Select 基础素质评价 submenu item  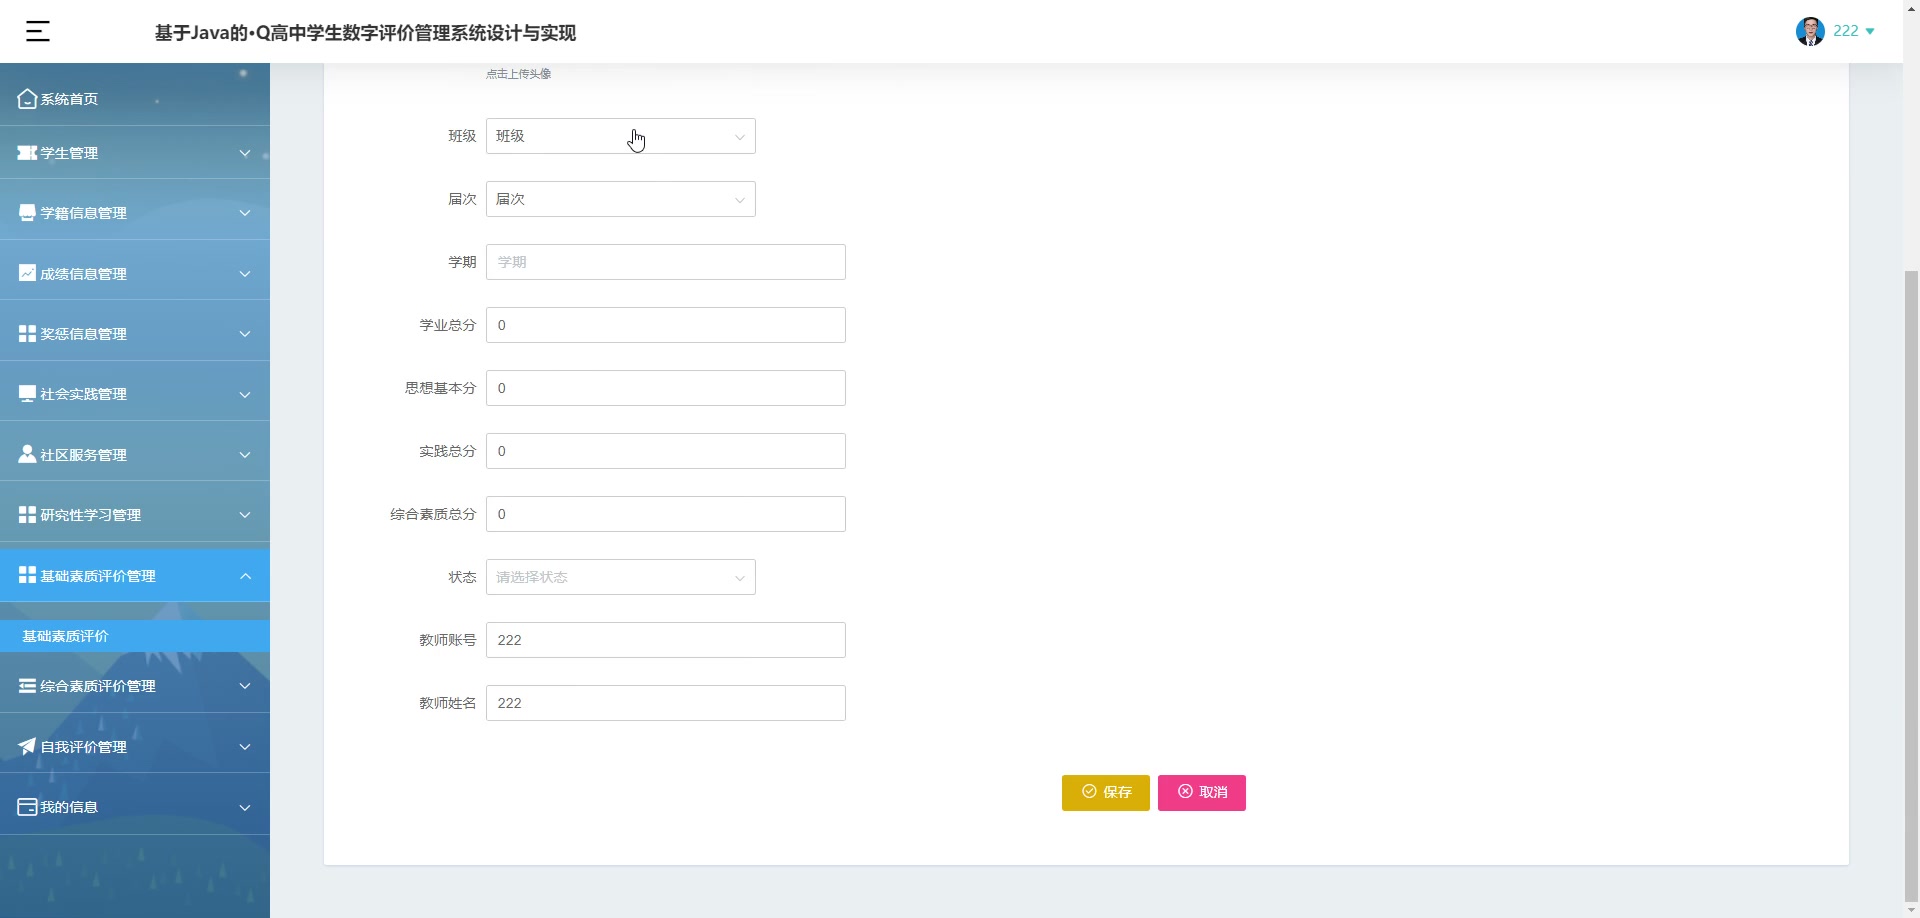pyautogui.click(x=135, y=636)
